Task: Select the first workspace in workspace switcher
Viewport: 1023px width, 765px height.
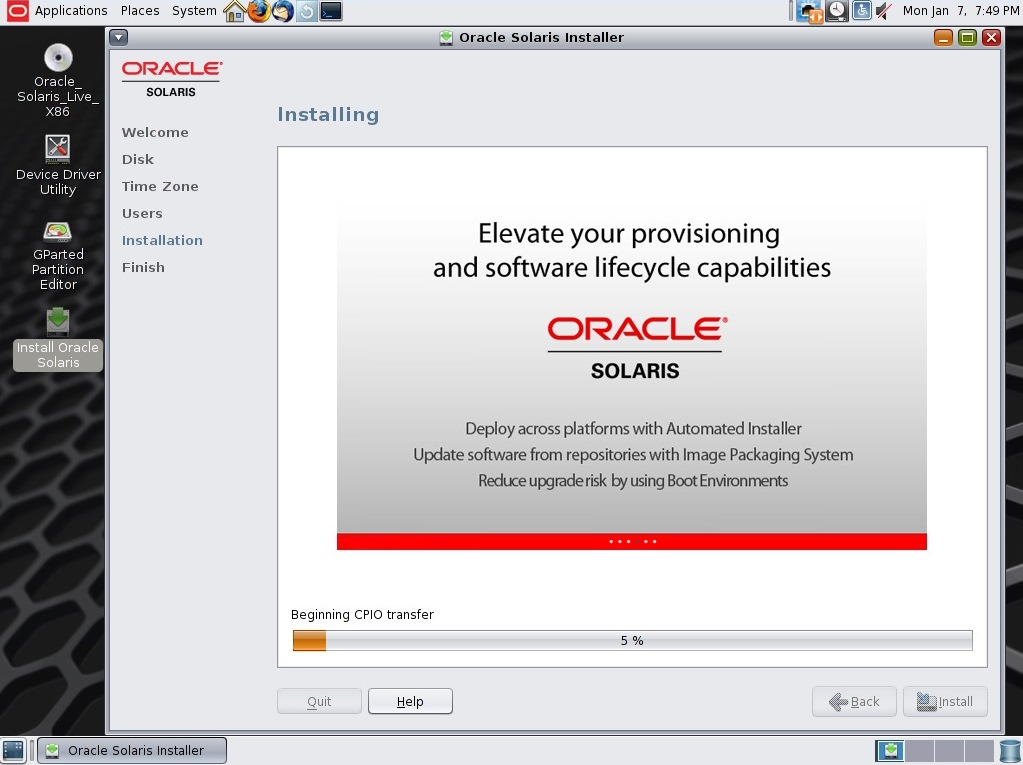Action: click(890, 751)
